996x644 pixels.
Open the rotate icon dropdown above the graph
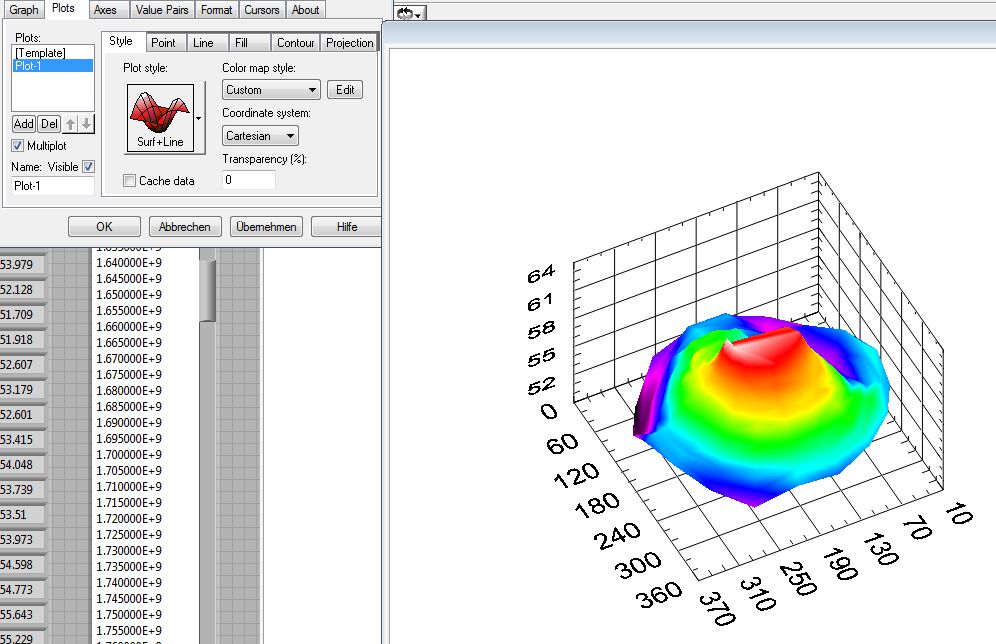410,13
